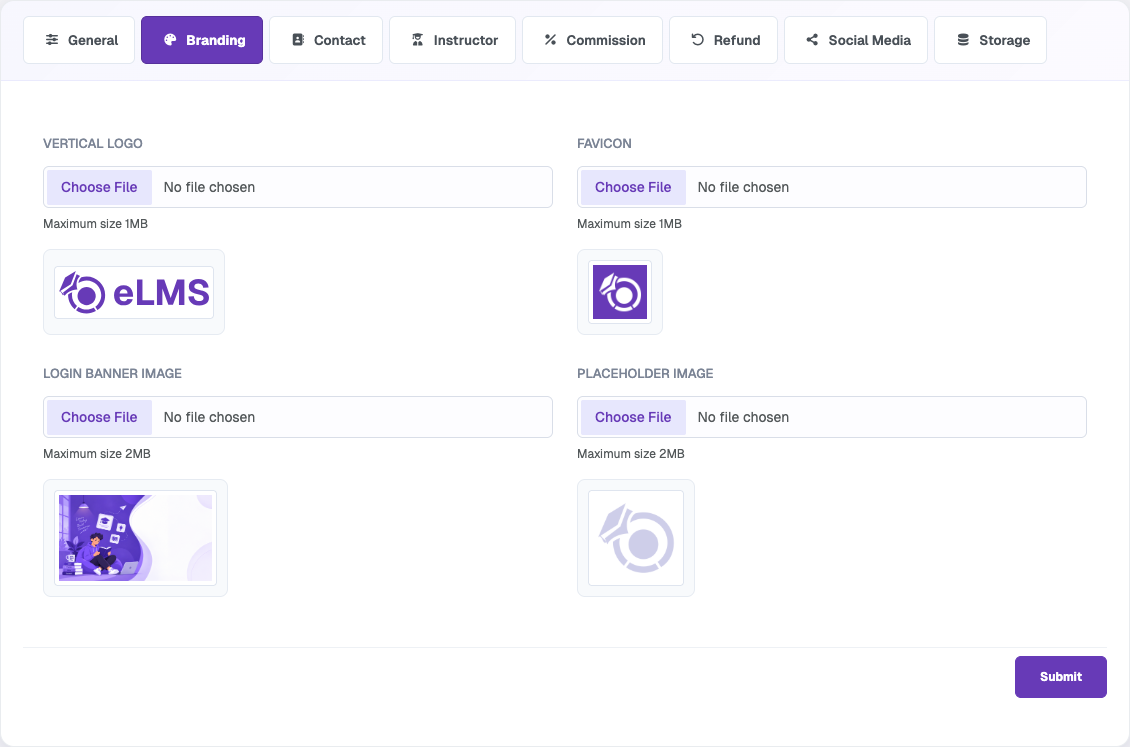Image resolution: width=1130 pixels, height=747 pixels.
Task: Select the Branding tab label
Action: pyautogui.click(x=215, y=40)
